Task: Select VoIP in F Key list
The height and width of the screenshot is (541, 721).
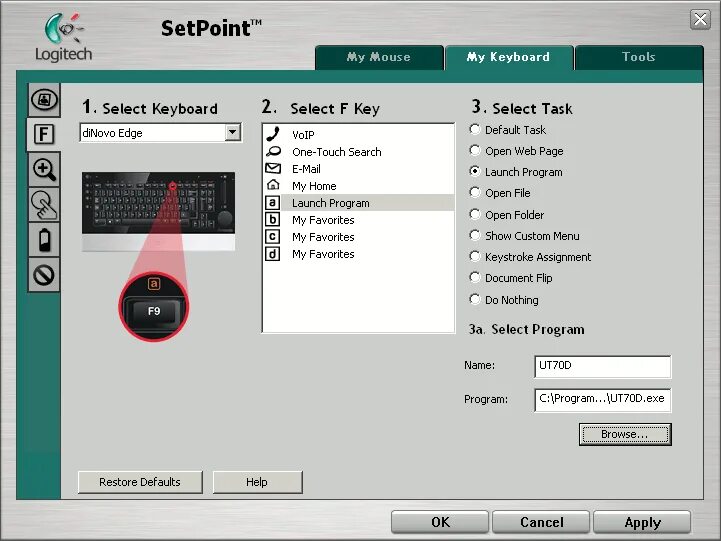Action: click(359, 135)
